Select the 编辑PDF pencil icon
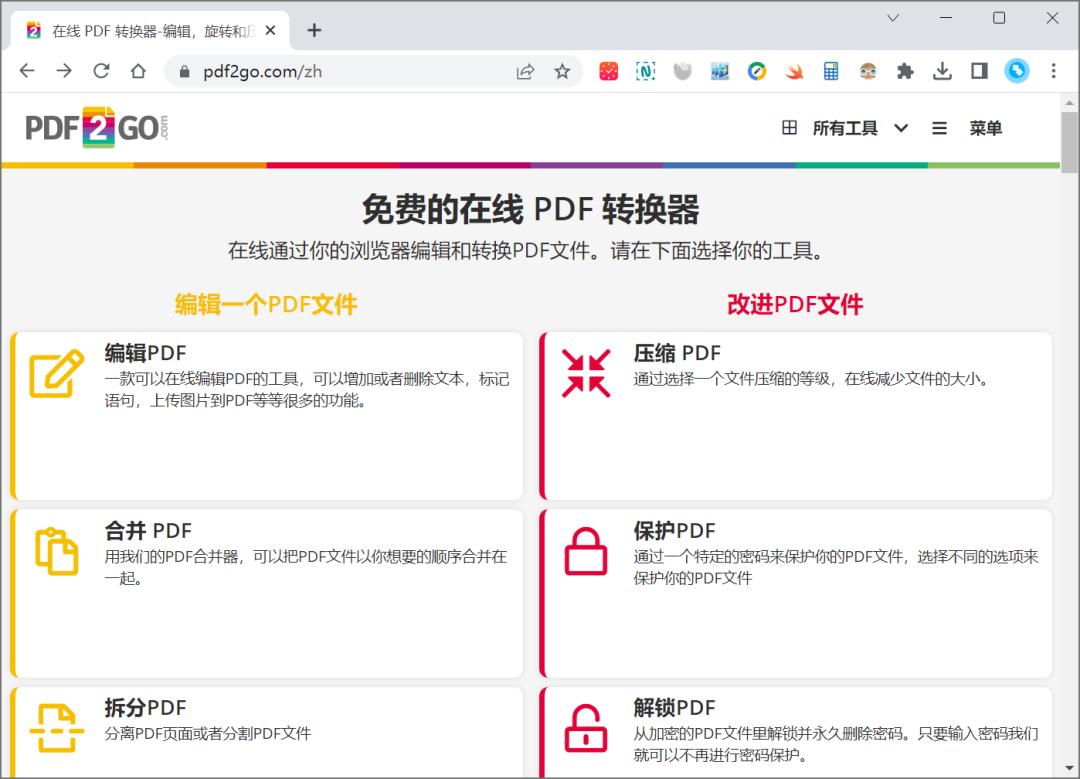 coord(52,372)
